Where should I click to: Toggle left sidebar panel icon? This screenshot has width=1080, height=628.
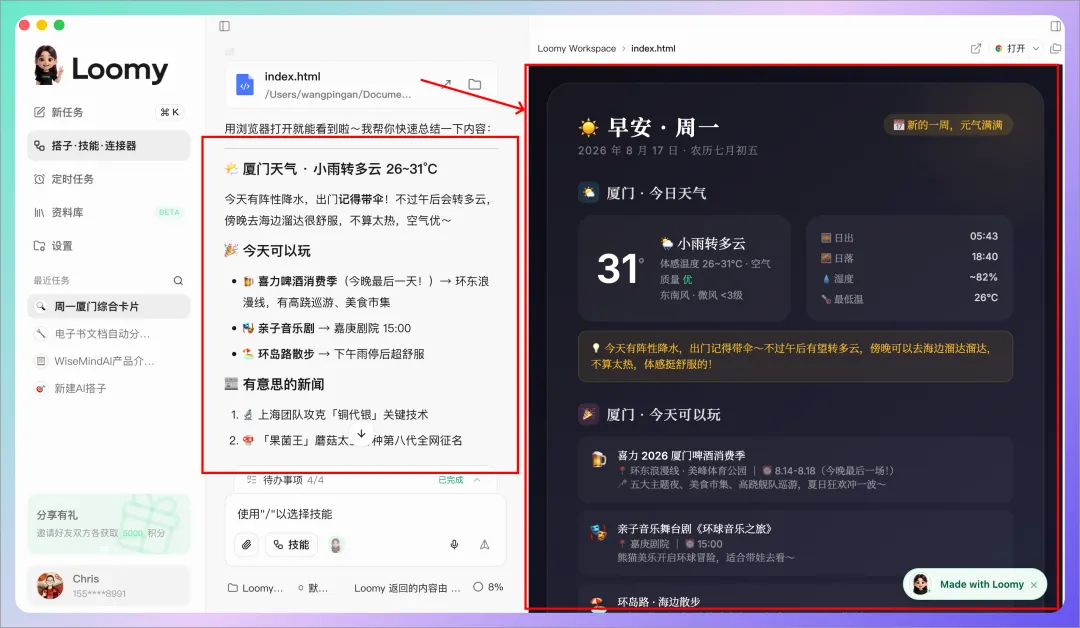(x=225, y=26)
